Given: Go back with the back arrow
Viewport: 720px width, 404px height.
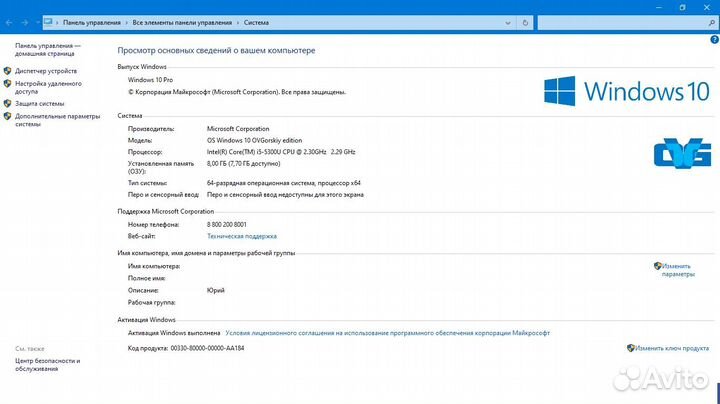Looking at the screenshot, I should [9, 22].
